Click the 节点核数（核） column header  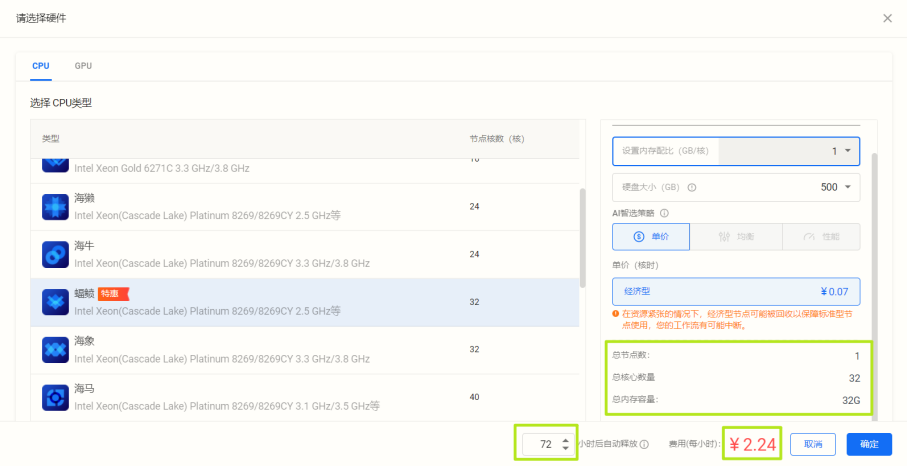pos(497,139)
